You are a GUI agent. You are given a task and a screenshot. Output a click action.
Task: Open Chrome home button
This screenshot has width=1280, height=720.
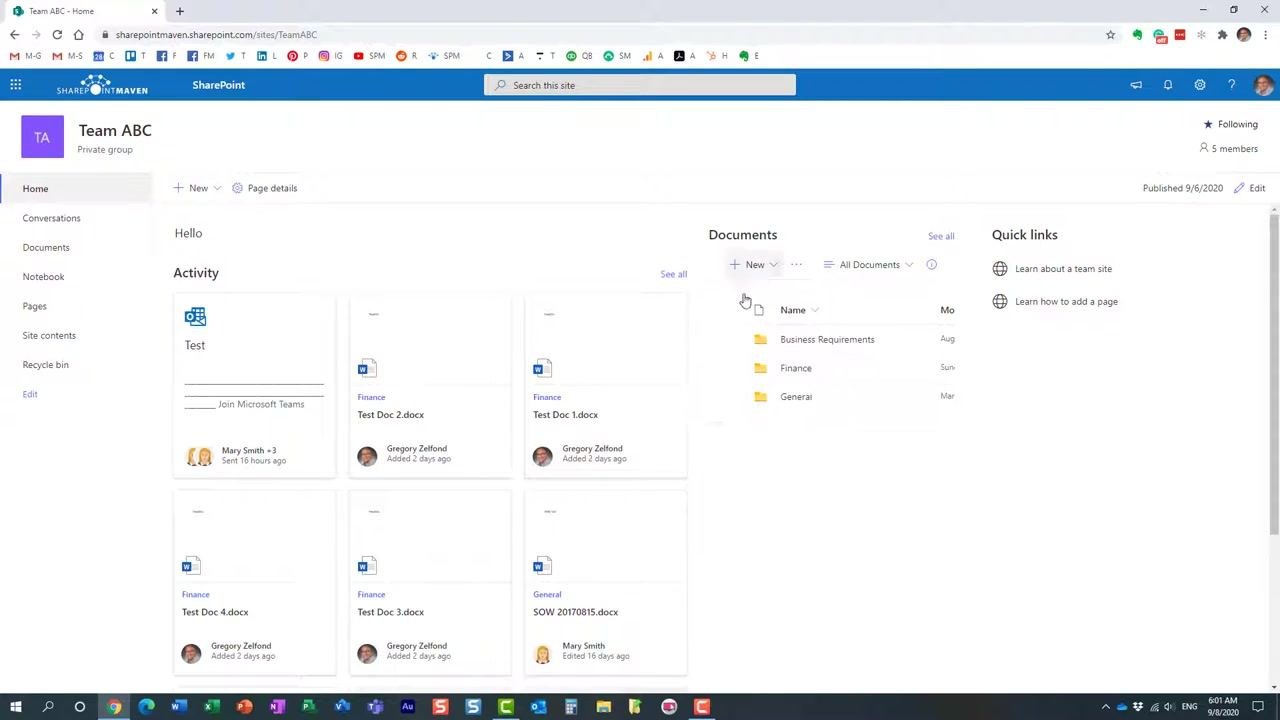(x=78, y=35)
